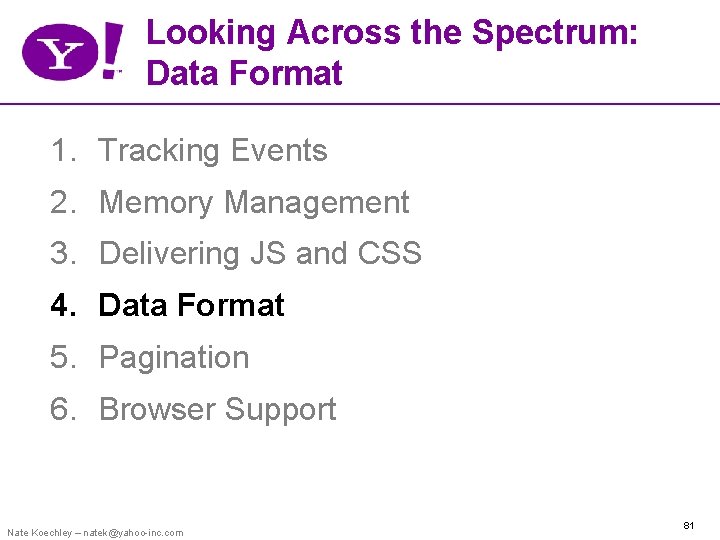The width and height of the screenshot is (720, 540).
Task: Click the list number '6.'
Action: click(x=64, y=410)
